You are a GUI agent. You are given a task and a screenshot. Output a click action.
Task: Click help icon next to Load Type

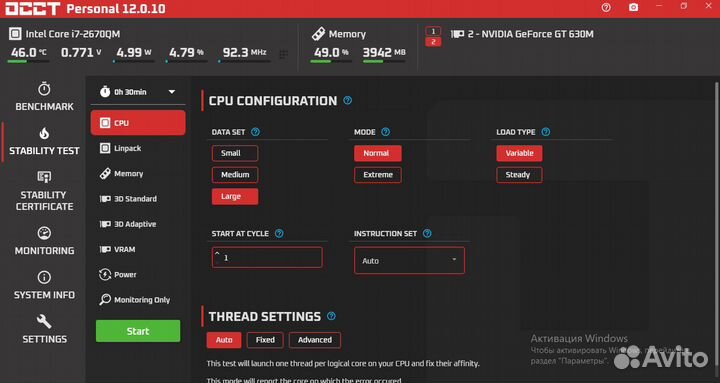click(x=546, y=132)
